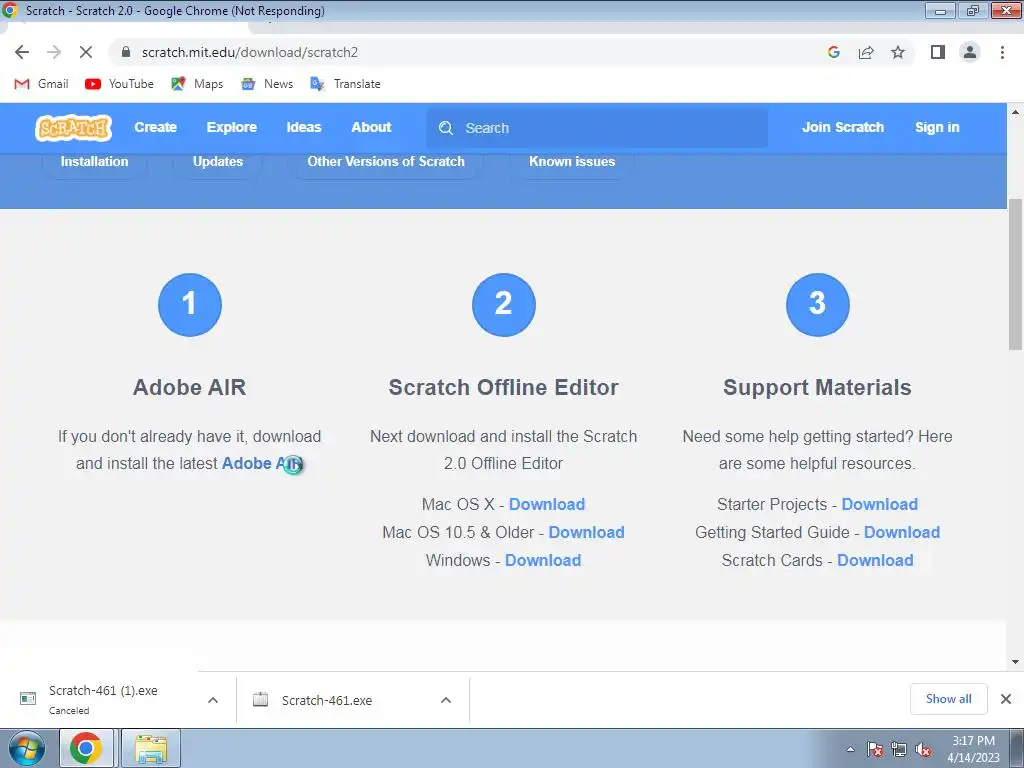Click the search magnifier icon
The width and height of the screenshot is (1024, 768).
point(446,128)
